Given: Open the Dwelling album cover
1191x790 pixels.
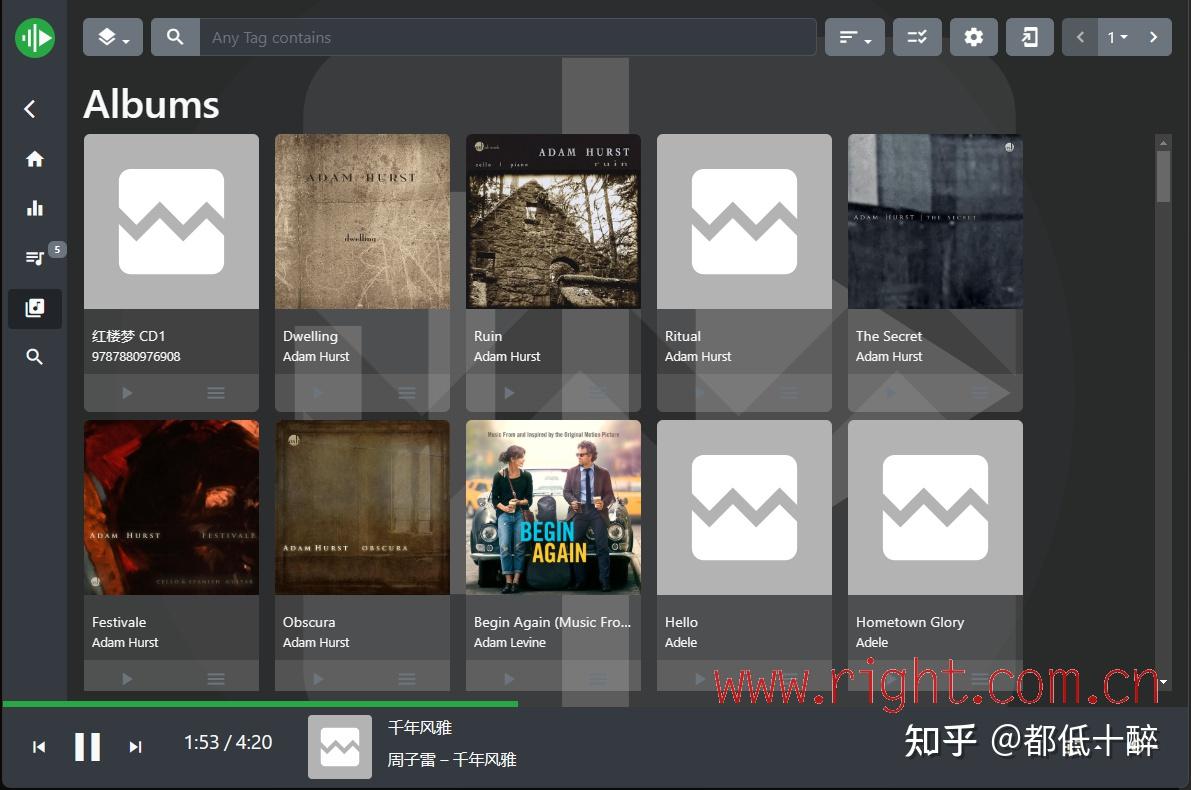Looking at the screenshot, I should (362, 222).
